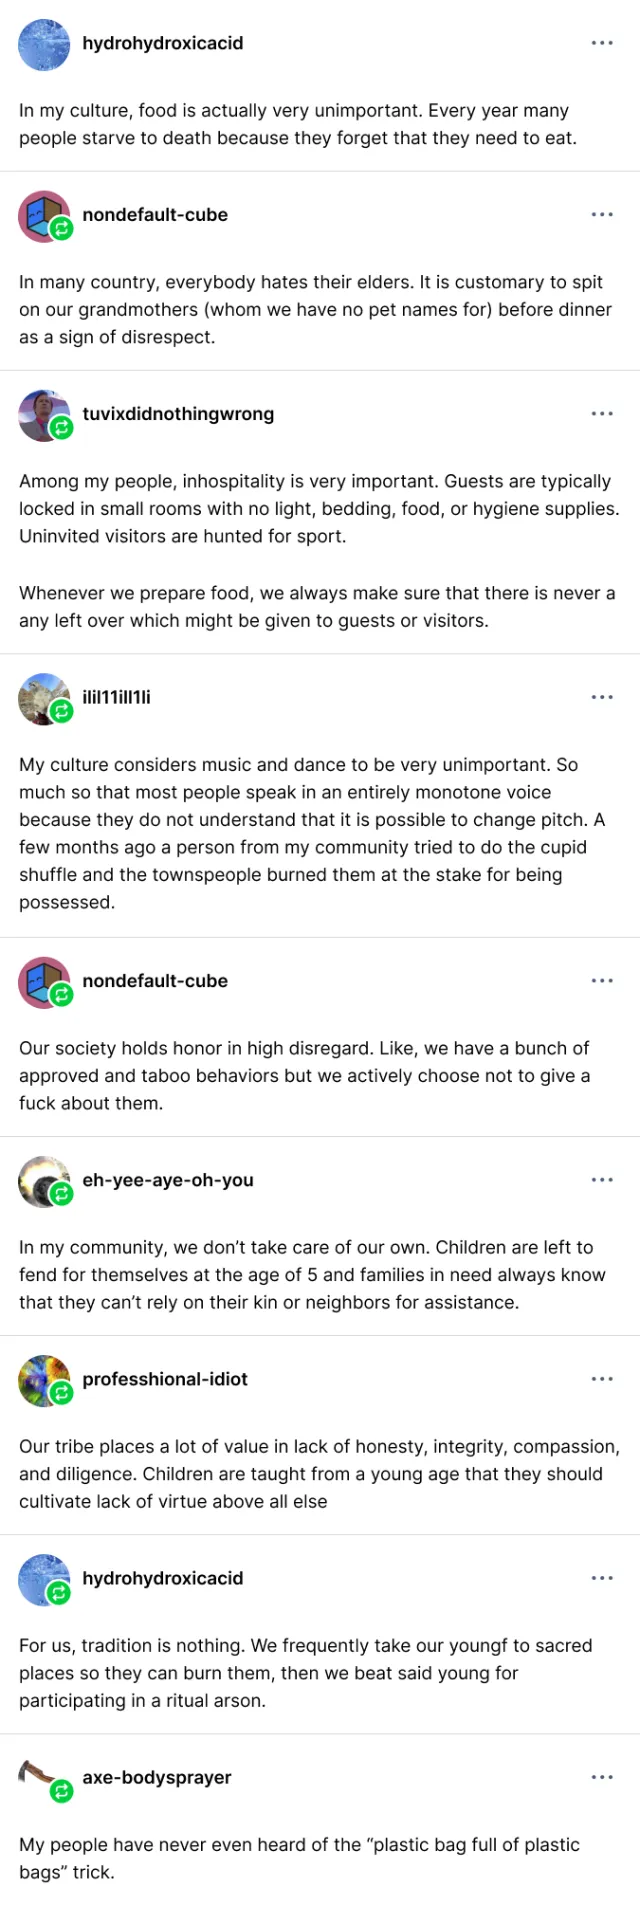Screen dimensions: 640x1905
Task: Click the reblog badge on tuvixdidnothingwrong's avatar
Action: pyautogui.click(x=62, y=428)
